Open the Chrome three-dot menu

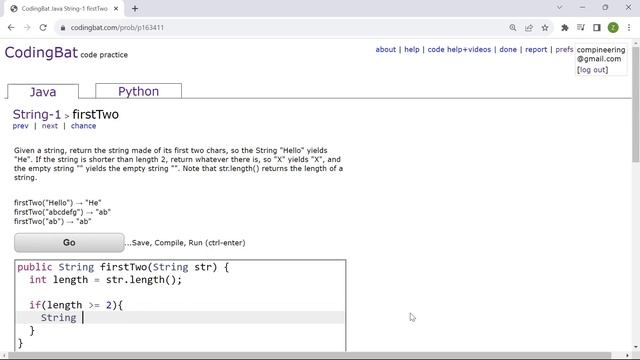629,28
